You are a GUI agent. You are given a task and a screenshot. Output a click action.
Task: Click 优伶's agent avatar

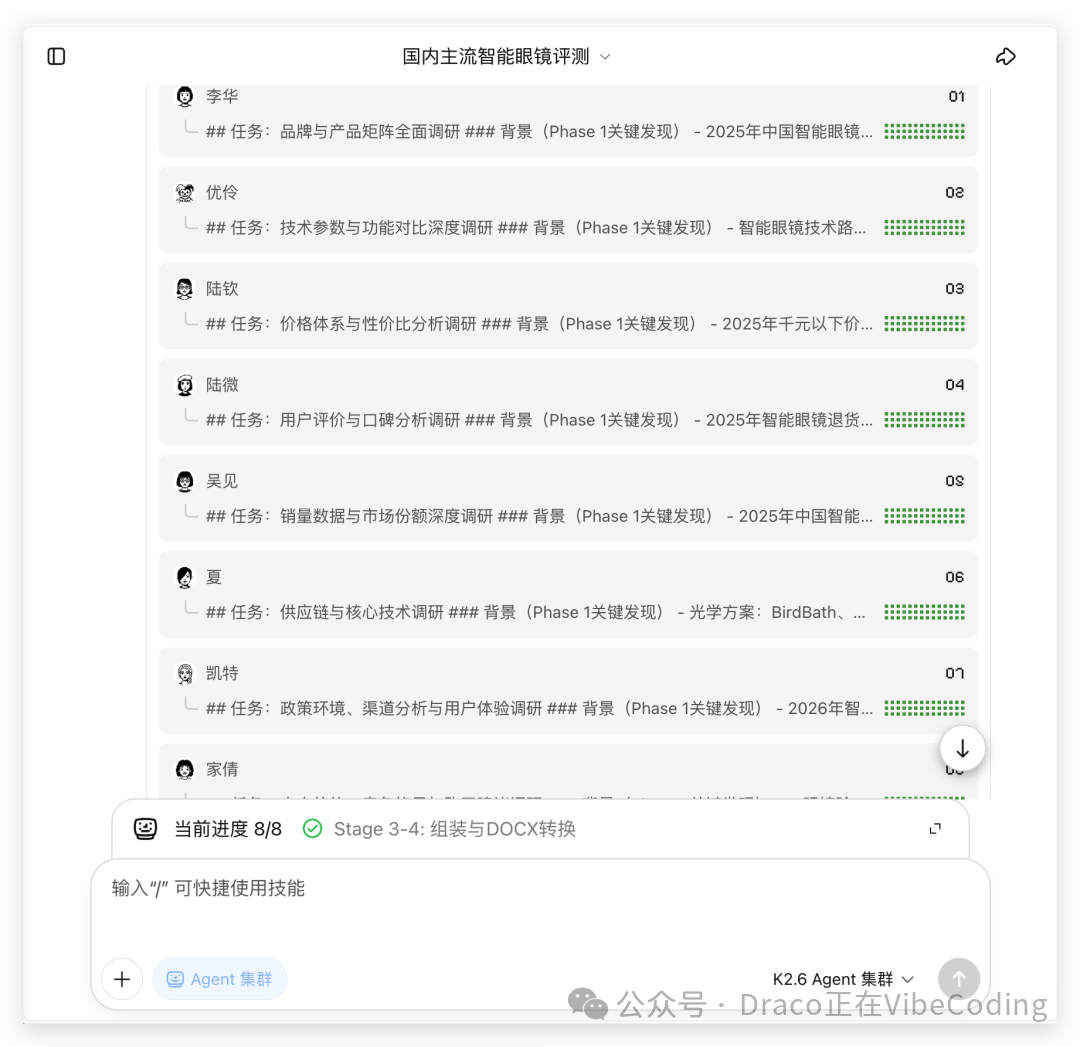[185, 193]
